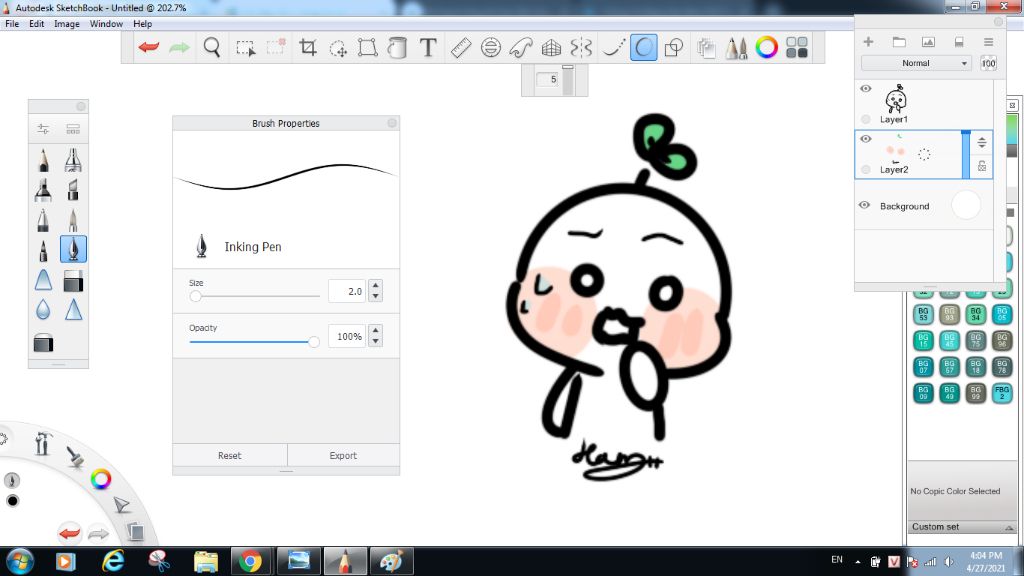Click the red Undo arrow in top toolbar
This screenshot has width=1024, height=576.
pos(149,47)
